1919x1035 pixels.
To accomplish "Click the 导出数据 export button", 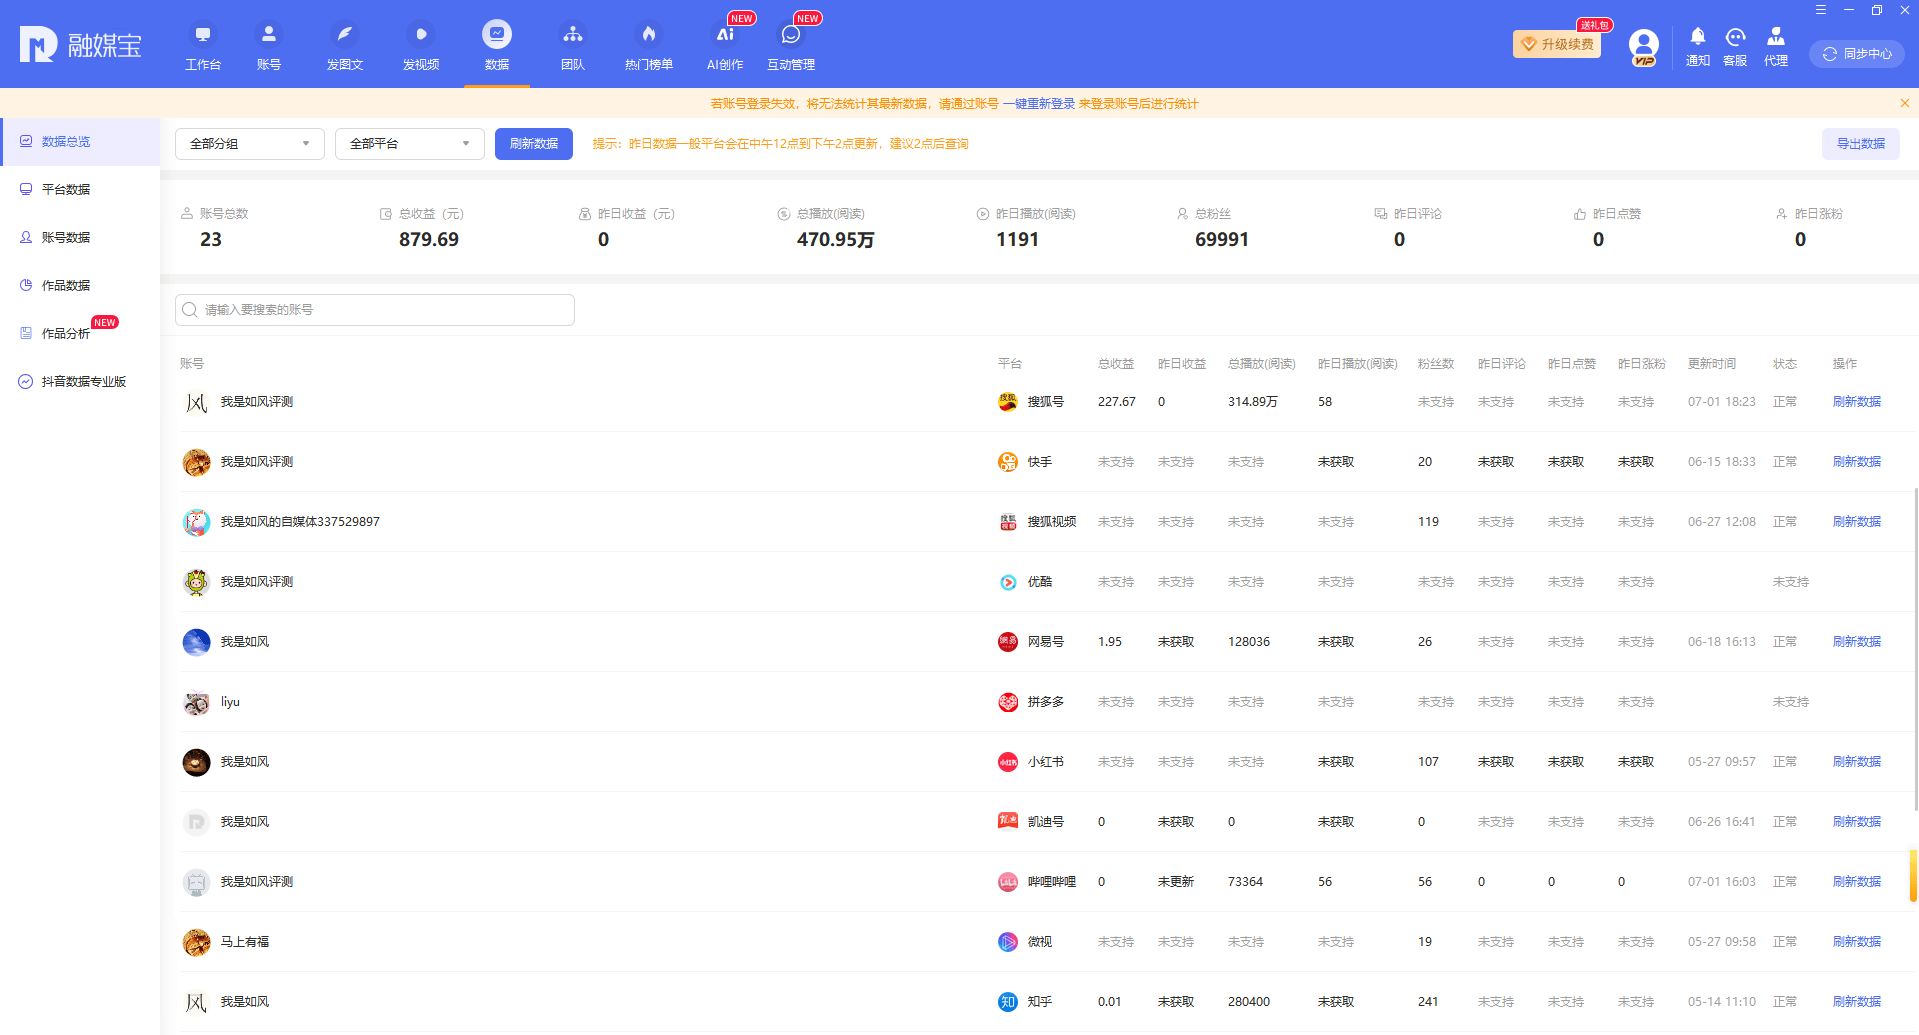I will [1861, 144].
